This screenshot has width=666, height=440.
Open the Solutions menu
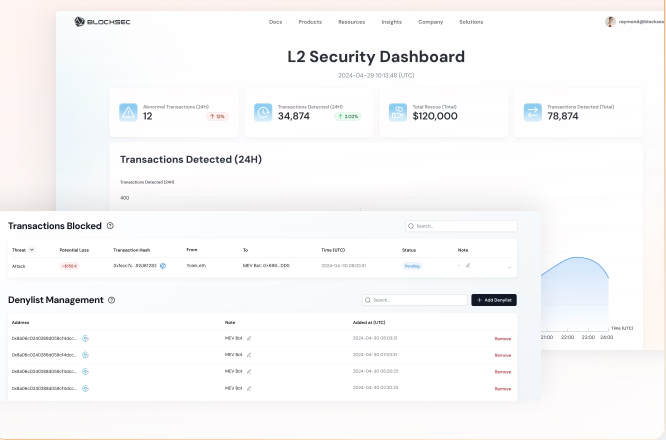471,22
